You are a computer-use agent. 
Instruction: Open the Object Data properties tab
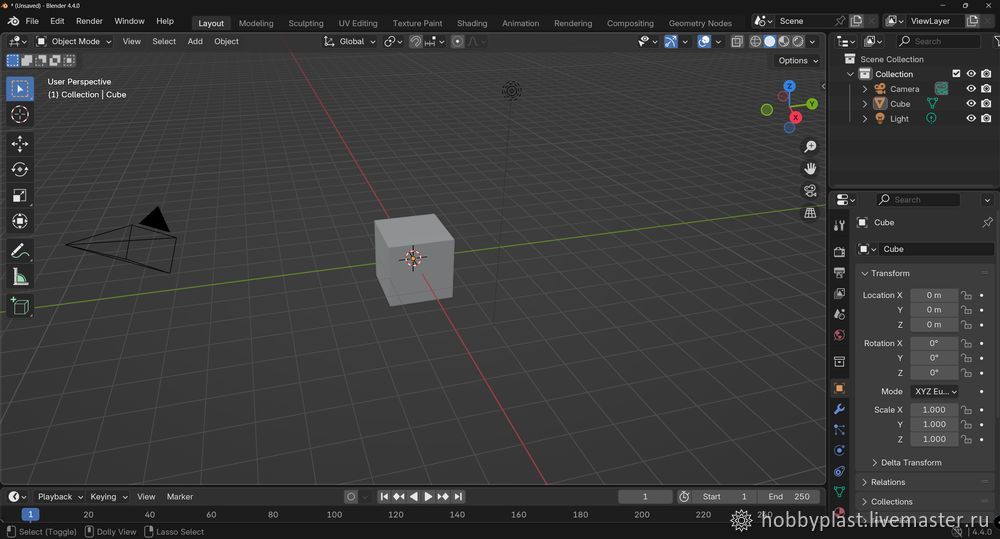[x=839, y=492]
